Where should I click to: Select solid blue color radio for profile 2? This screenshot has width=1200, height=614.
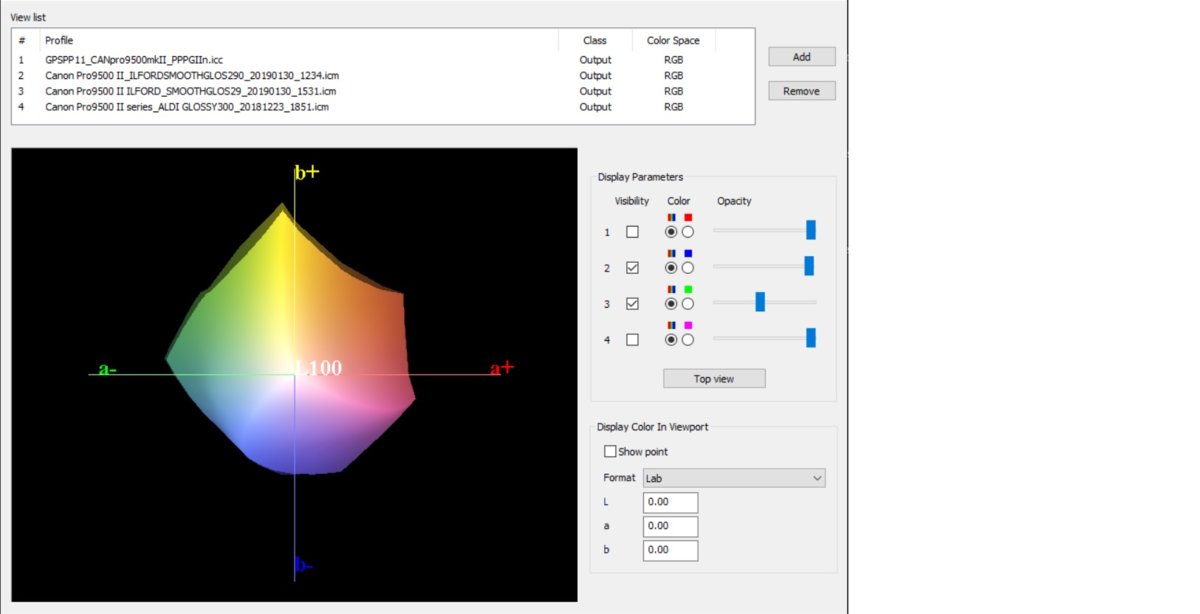(x=688, y=268)
